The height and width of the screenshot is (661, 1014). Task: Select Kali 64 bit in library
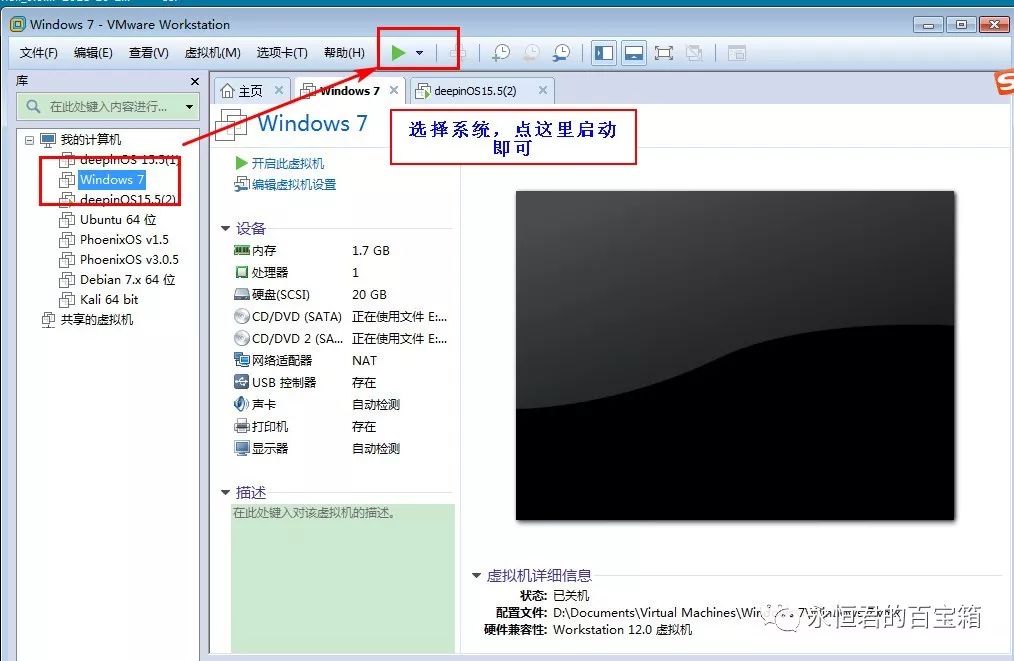109,299
